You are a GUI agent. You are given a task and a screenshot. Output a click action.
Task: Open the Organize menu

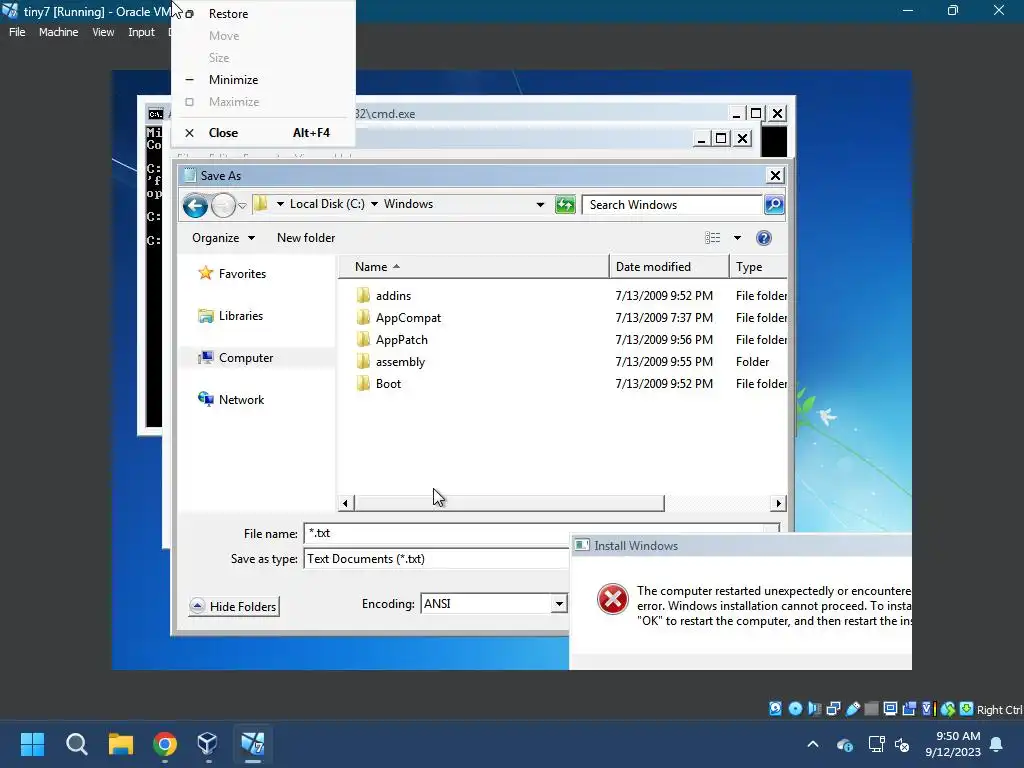[x=223, y=238]
